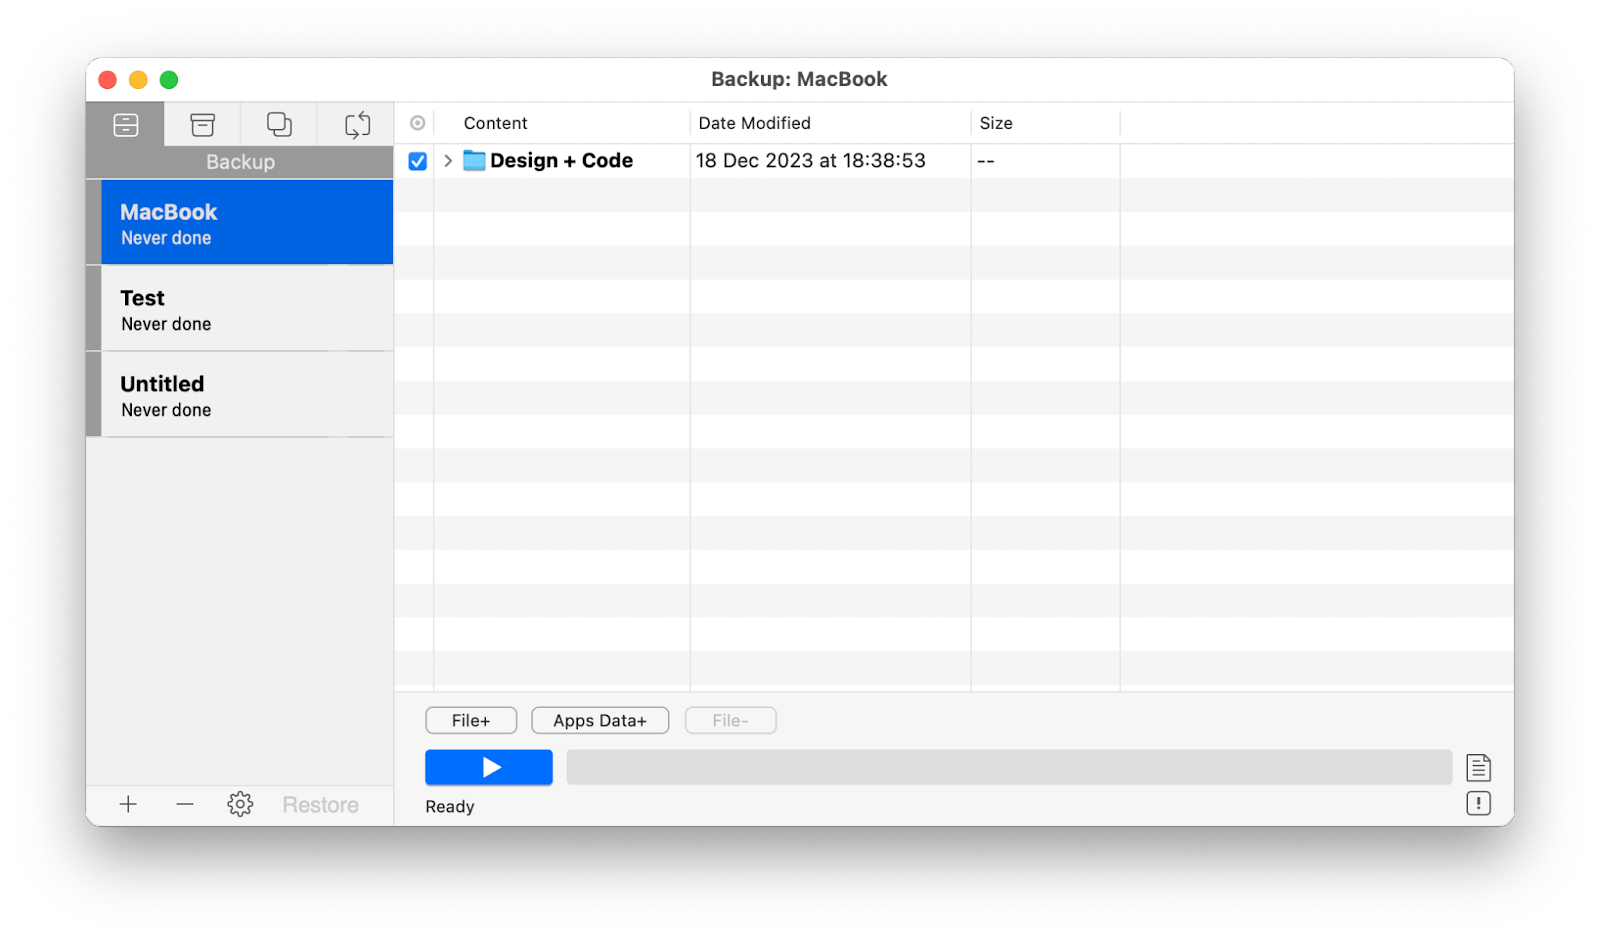This screenshot has height=940, width=1600.
Task: Select the Clone mode icon
Action: click(x=278, y=124)
